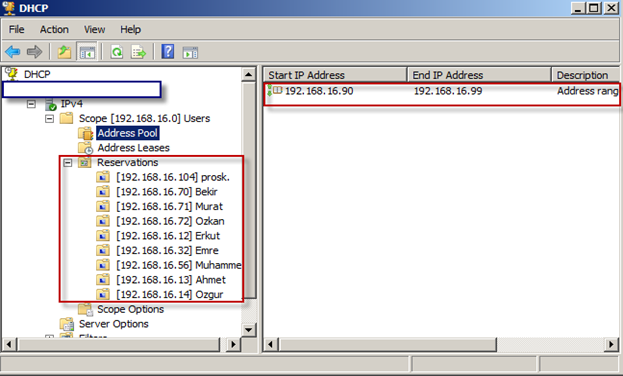Click the details pane scroll right arrow
Viewport: 623px width, 376px height.
pos(611,344)
